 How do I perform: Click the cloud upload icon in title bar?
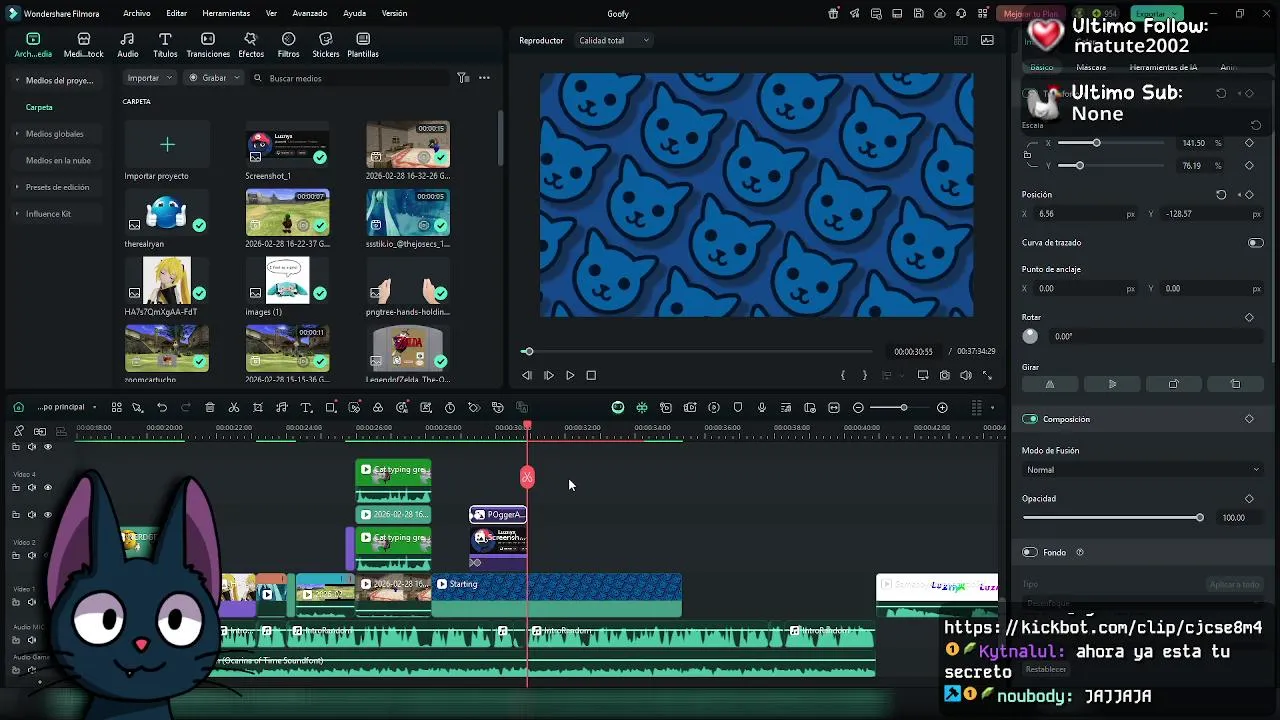click(940, 14)
